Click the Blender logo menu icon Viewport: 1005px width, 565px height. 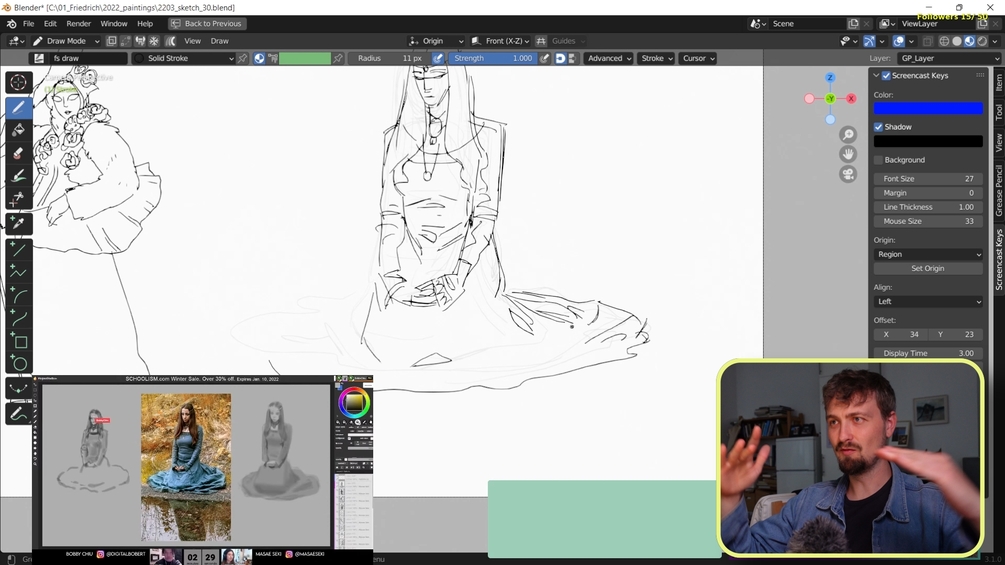11,24
